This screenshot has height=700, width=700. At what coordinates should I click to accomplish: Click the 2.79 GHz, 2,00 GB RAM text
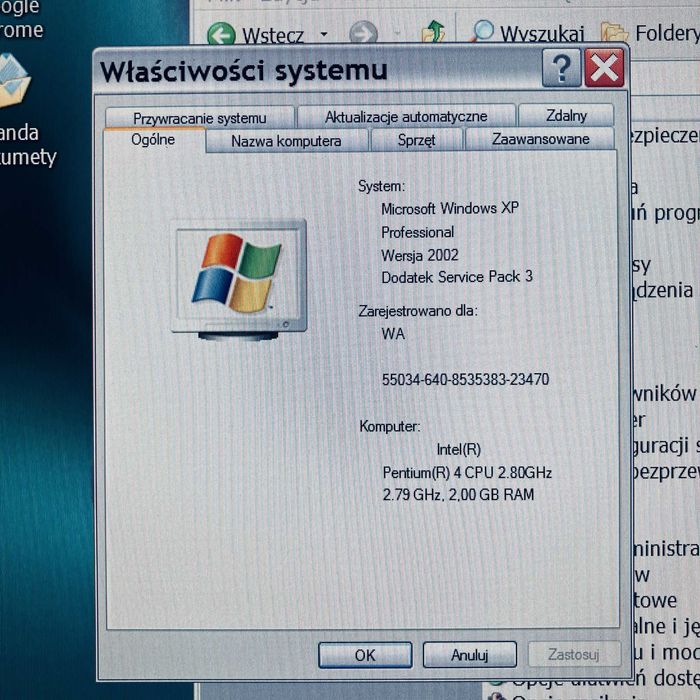point(458,495)
